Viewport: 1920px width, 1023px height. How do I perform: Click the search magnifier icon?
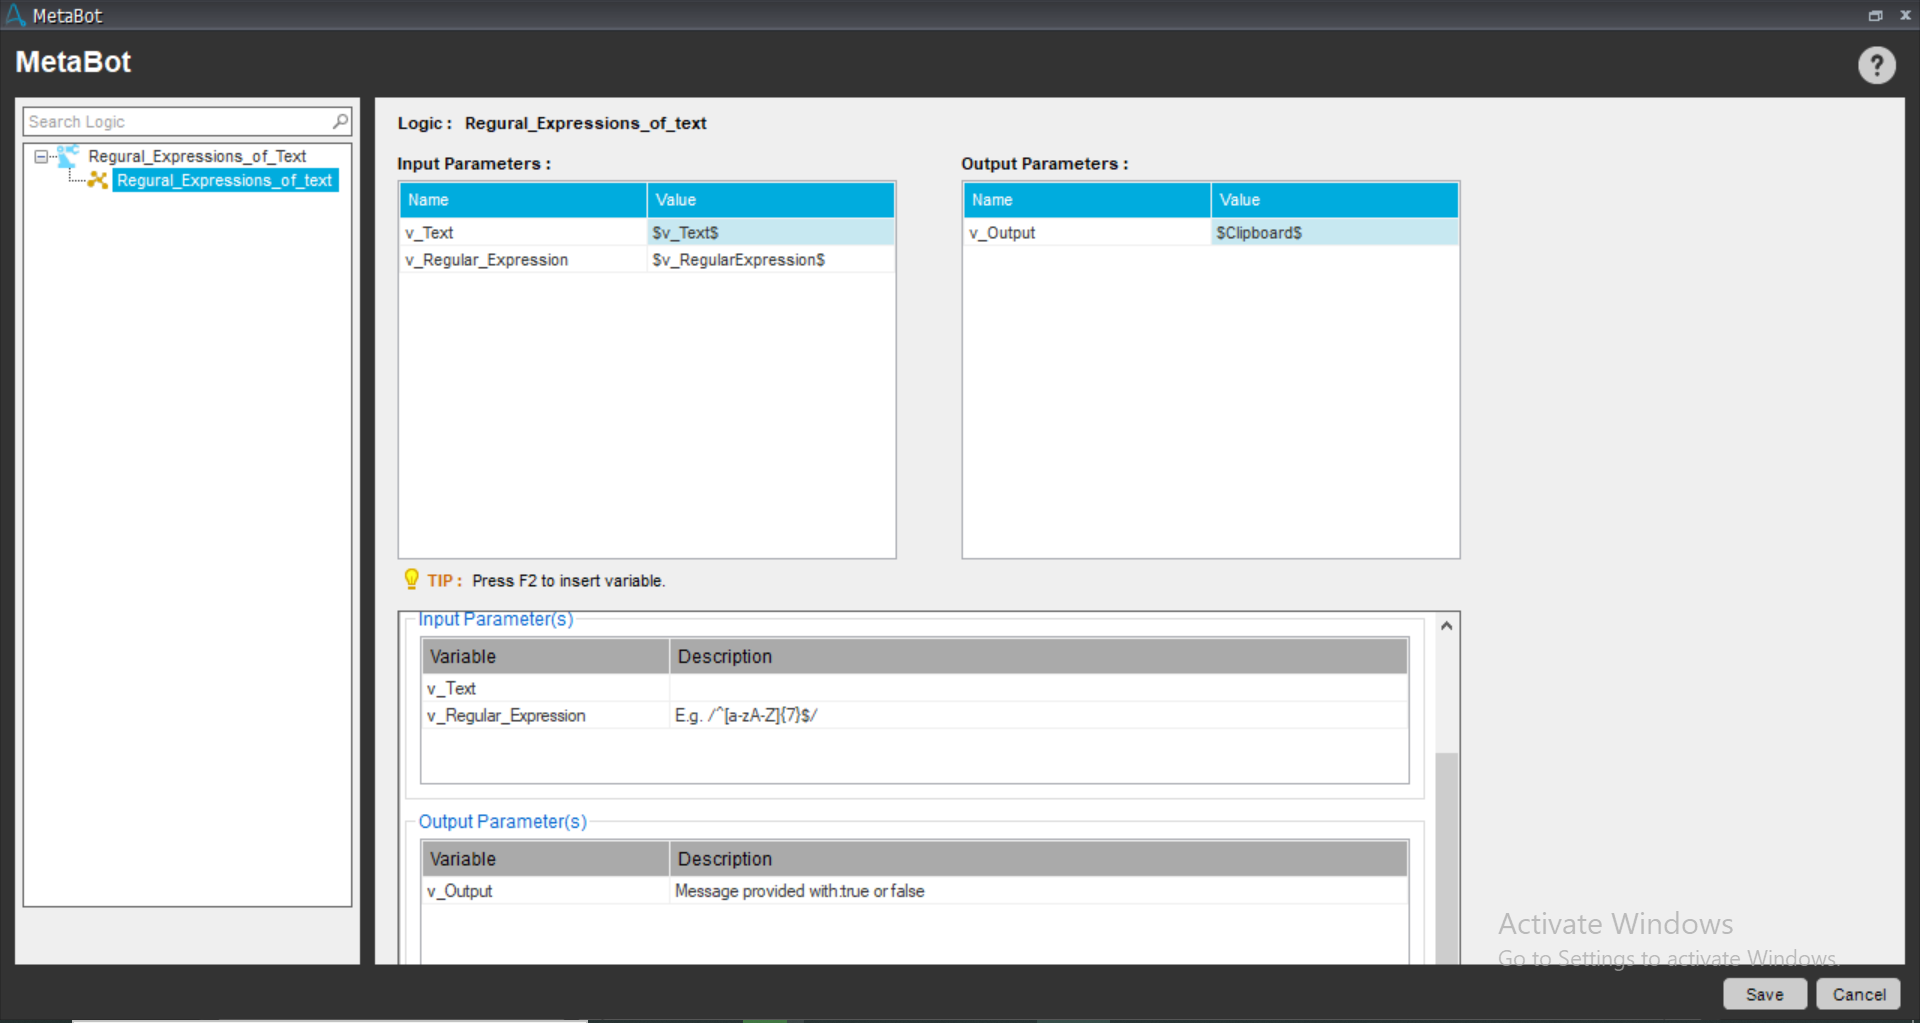click(340, 121)
